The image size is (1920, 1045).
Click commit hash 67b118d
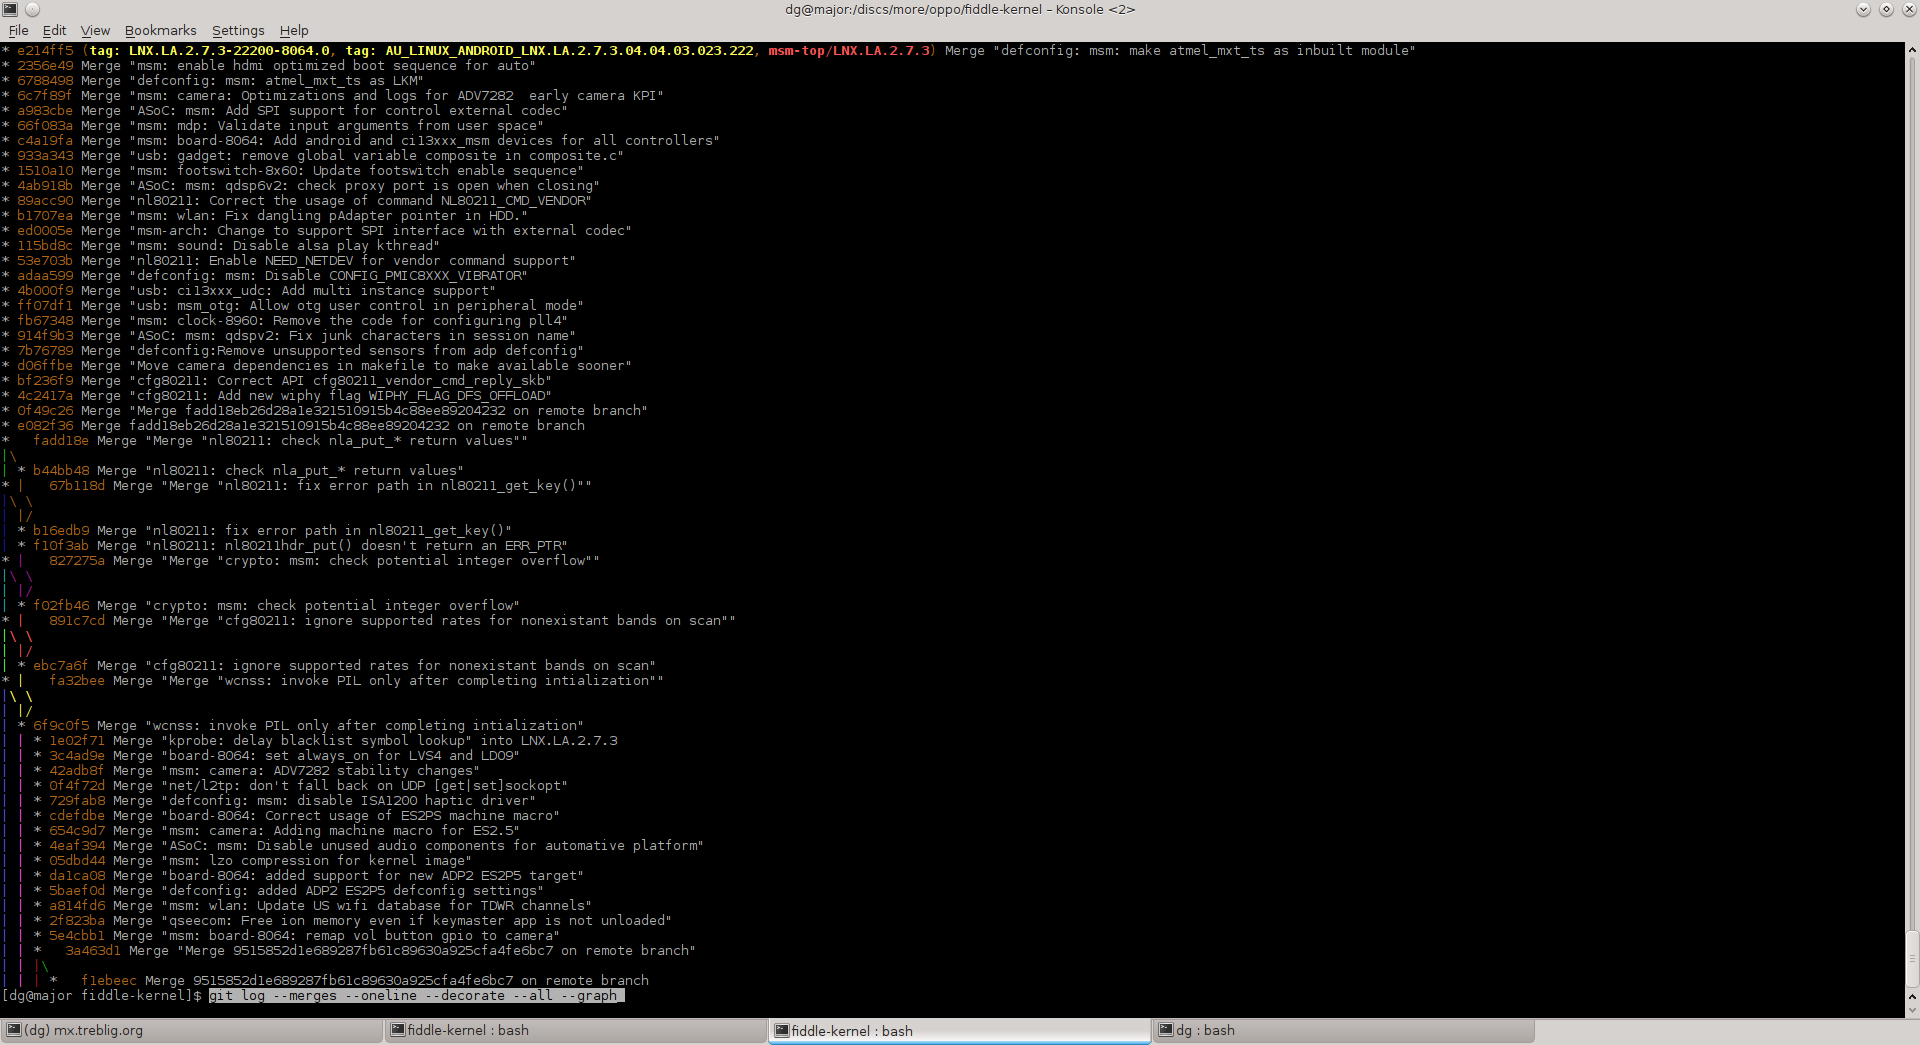tap(77, 485)
